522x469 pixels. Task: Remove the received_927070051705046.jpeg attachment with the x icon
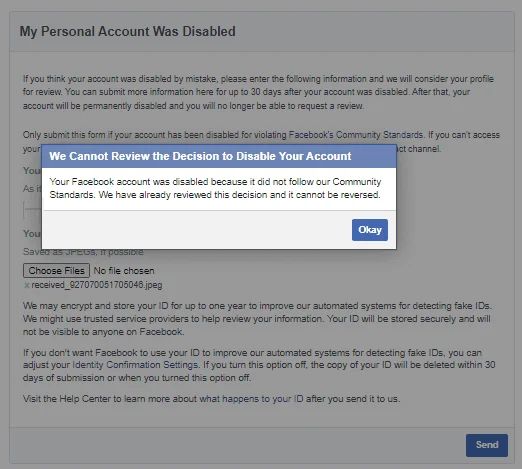click(27, 285)
